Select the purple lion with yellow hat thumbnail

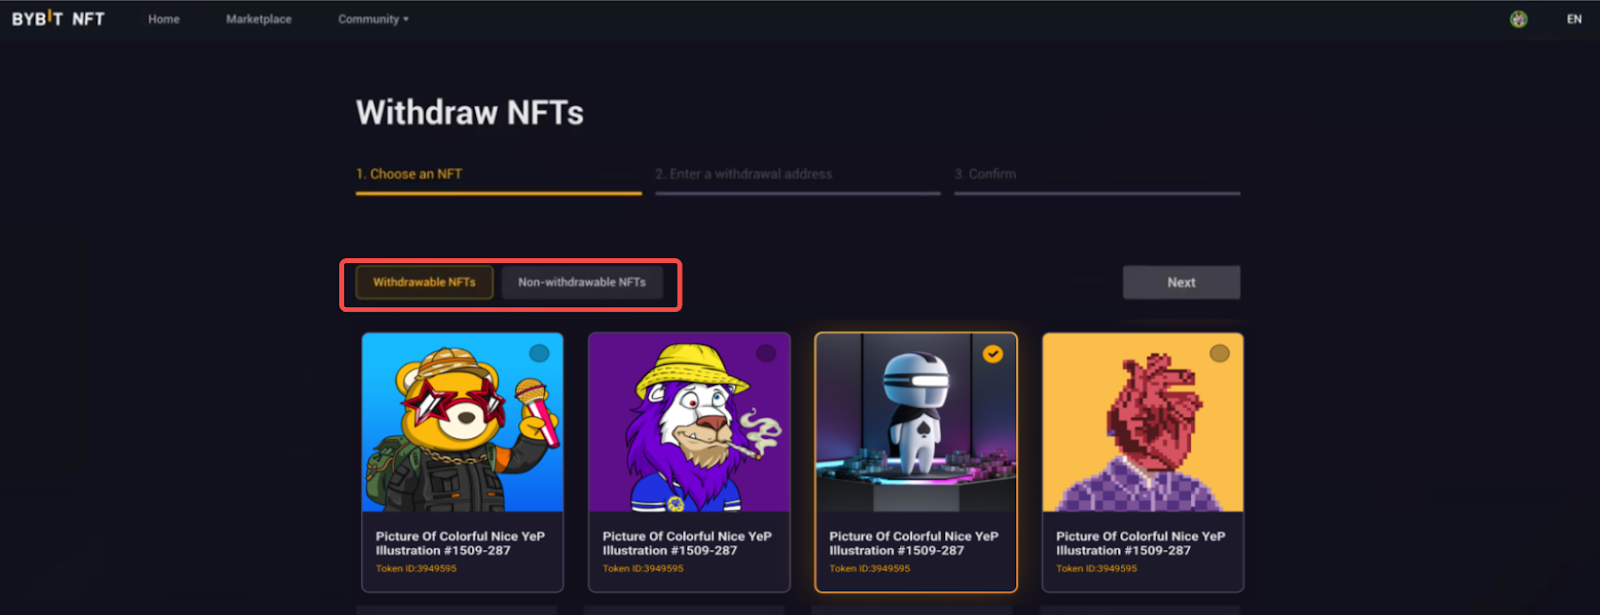click(x=689, y=423)
